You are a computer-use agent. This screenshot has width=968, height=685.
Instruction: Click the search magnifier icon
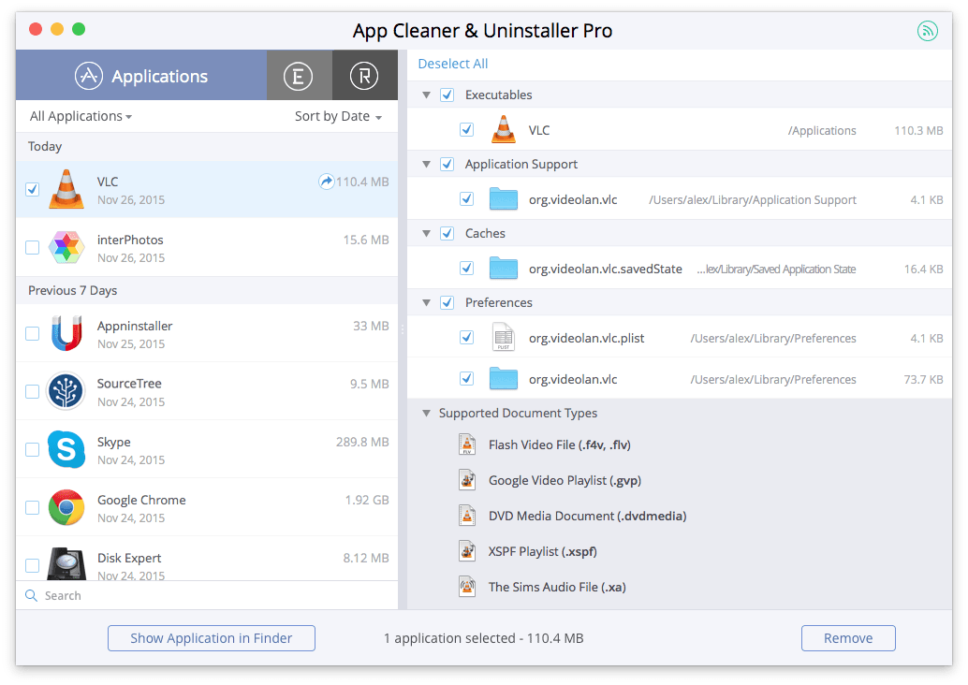tap(31, 596)
